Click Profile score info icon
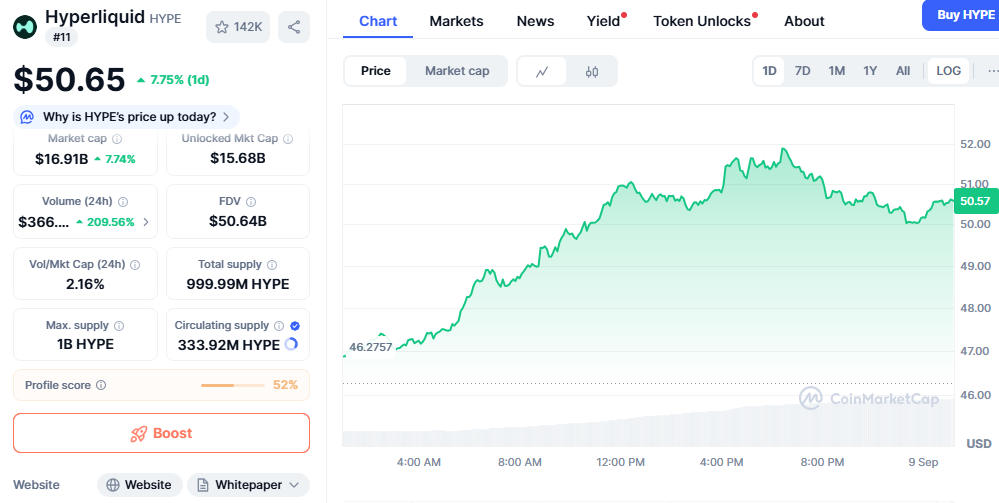The image size is (999, 503). point(101,385)
